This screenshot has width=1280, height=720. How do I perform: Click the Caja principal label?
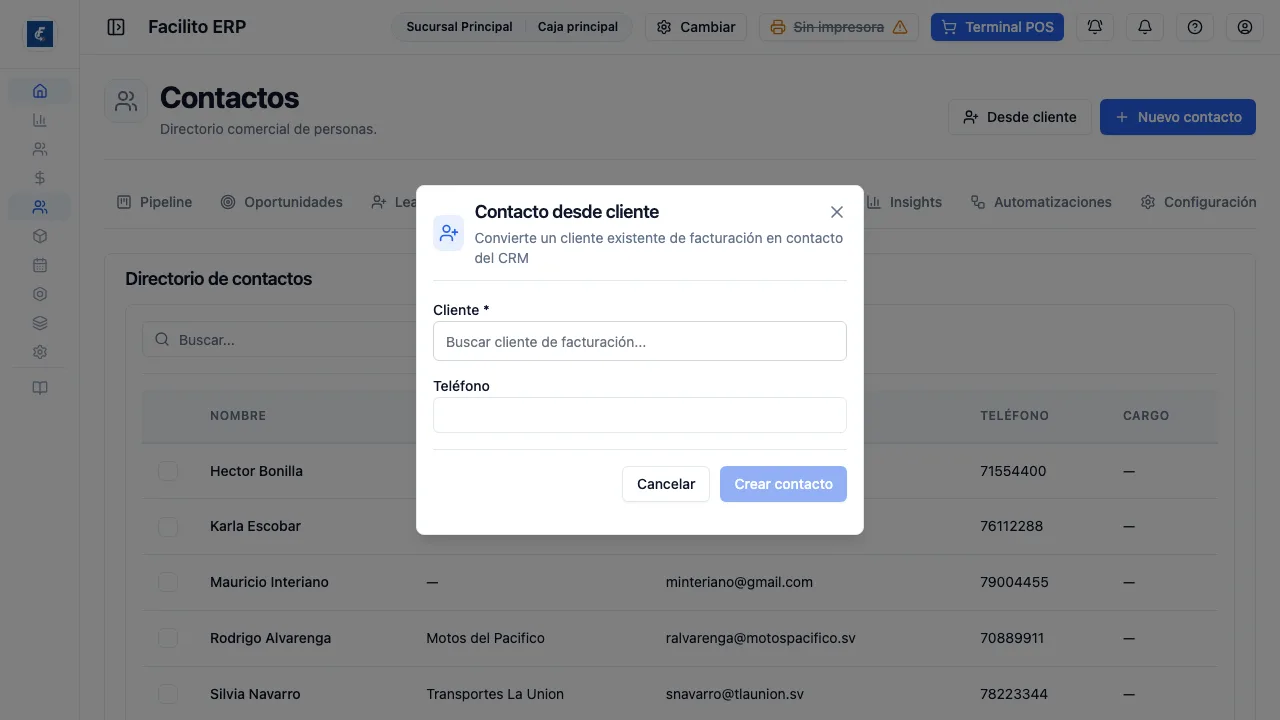coord(578,27)
